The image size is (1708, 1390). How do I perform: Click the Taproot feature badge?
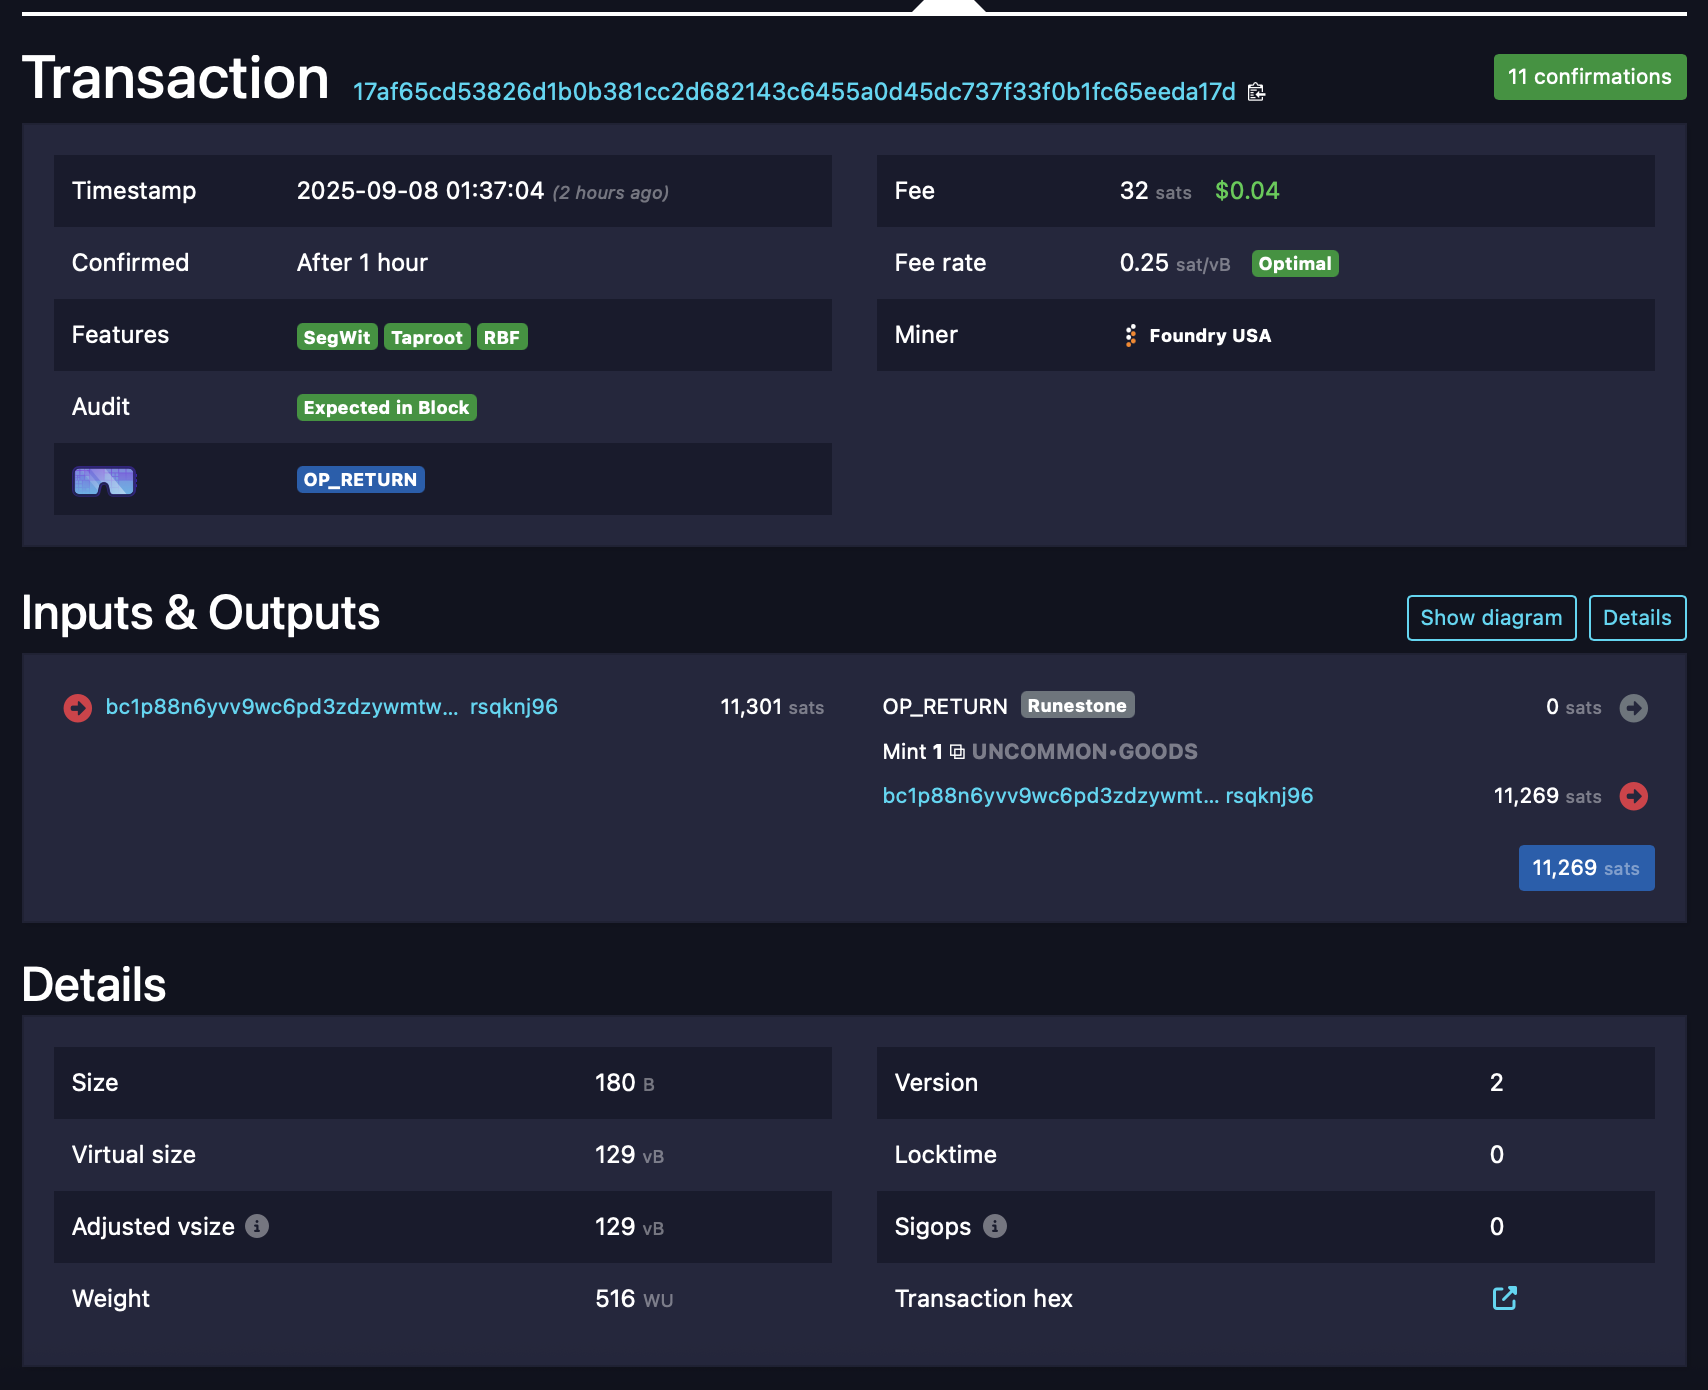427,337
